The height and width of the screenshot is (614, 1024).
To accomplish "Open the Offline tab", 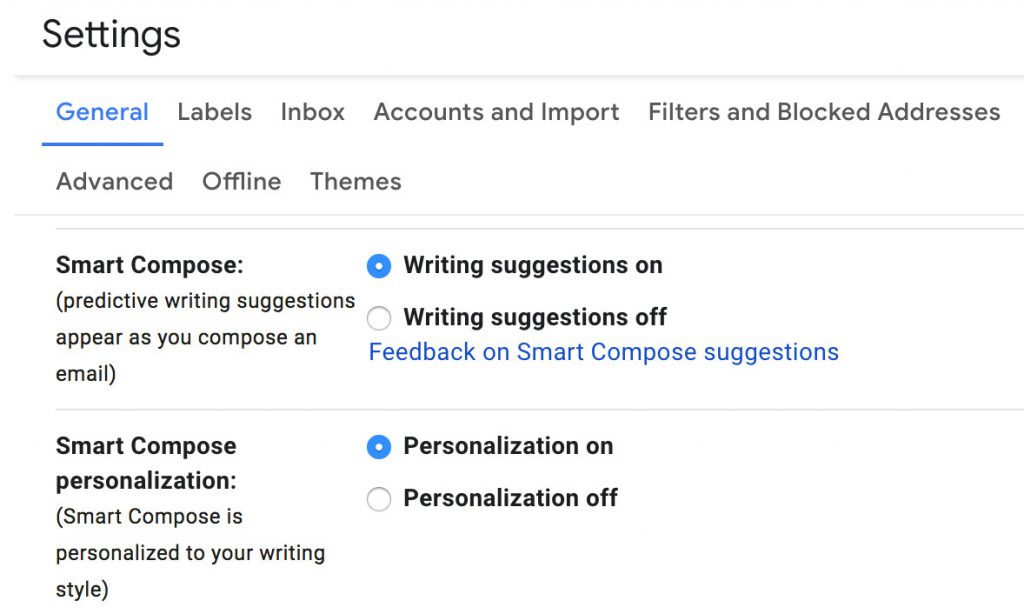I will tap(241, 181).
